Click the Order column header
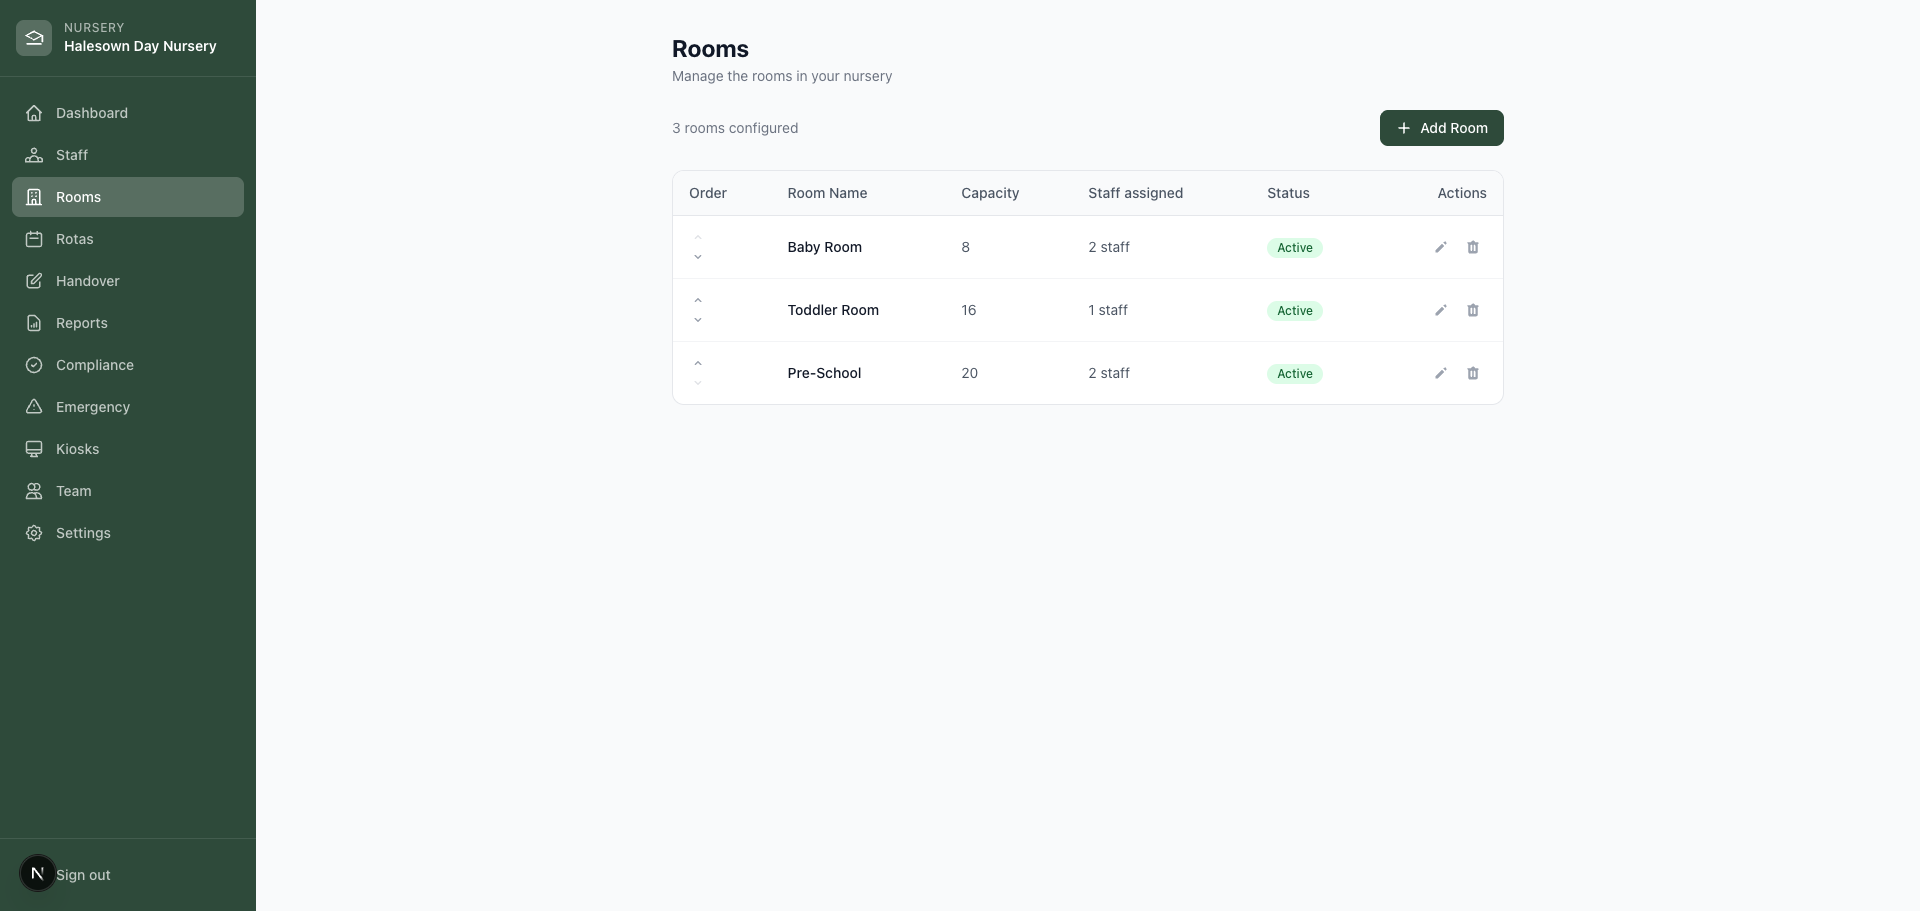 point(708,193)
